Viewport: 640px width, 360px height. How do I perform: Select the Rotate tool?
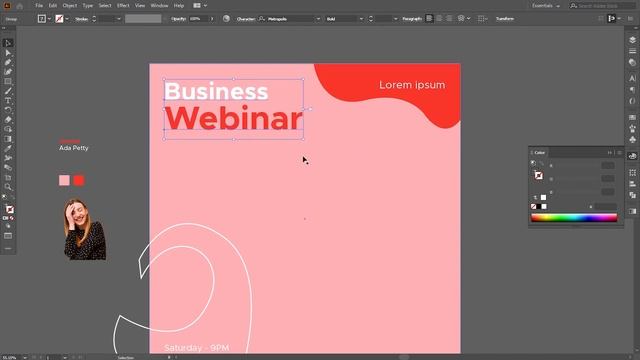click(x=8, y=110)
